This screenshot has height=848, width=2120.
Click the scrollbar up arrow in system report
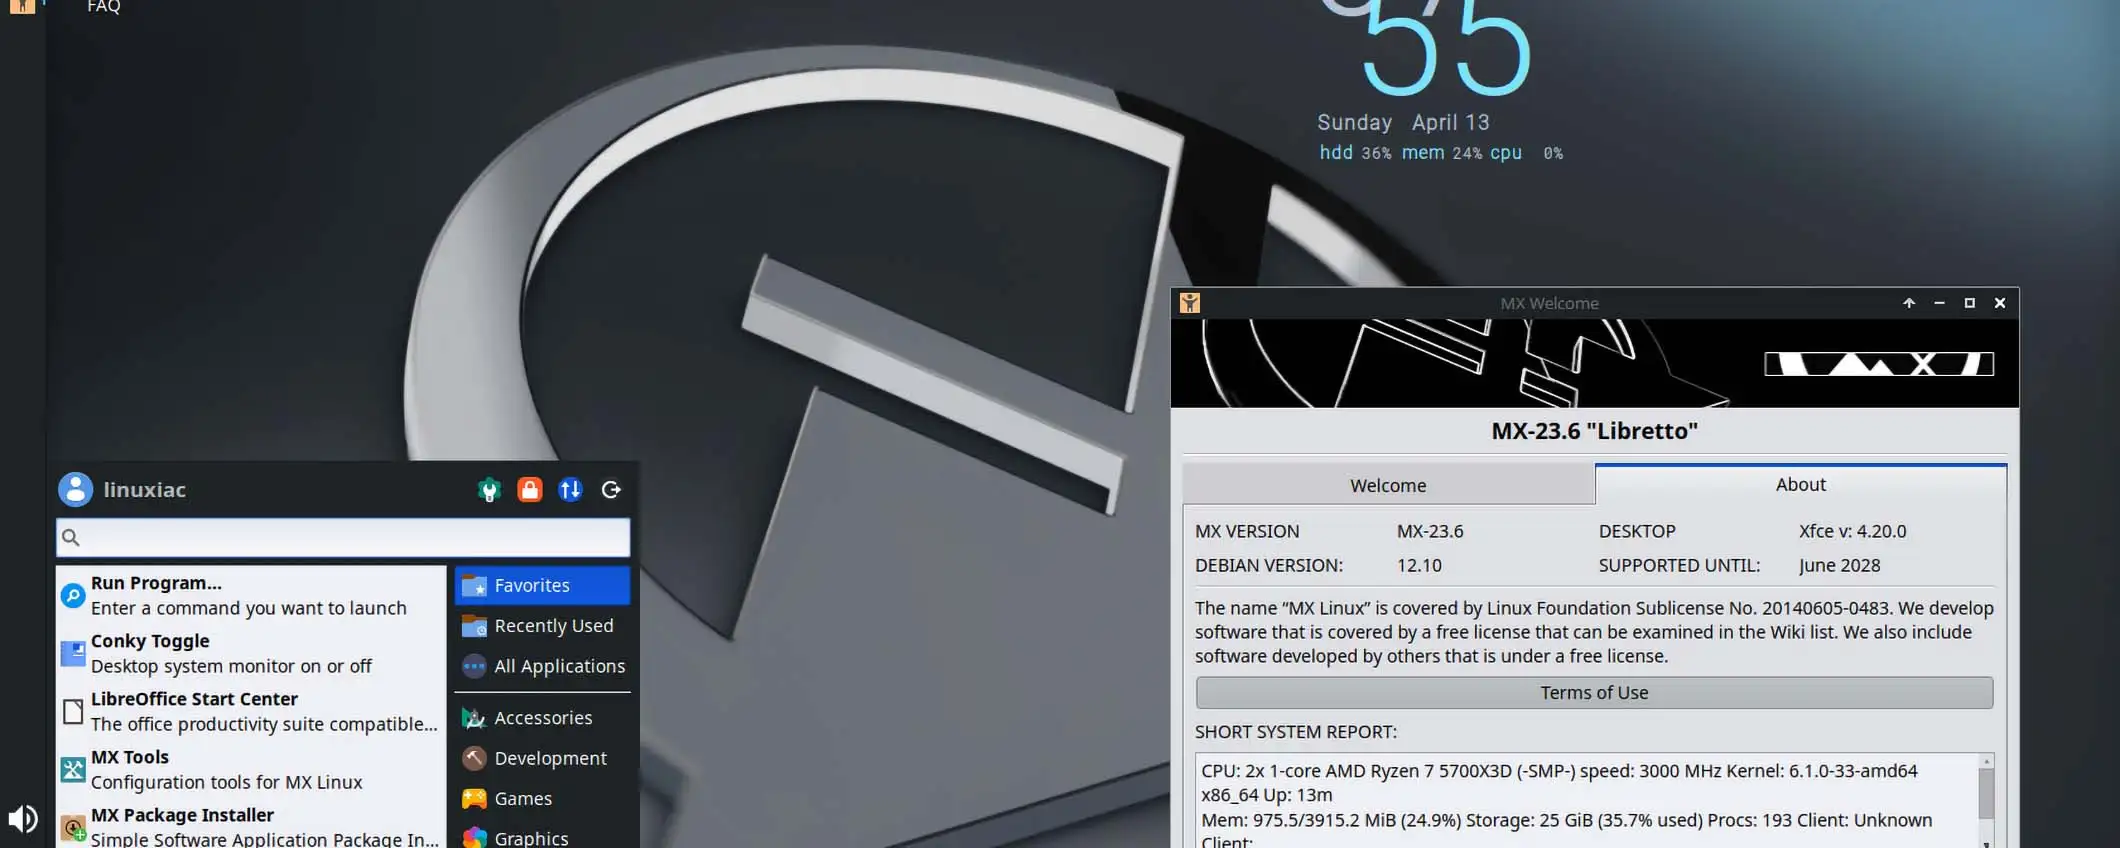point(1986,761)
